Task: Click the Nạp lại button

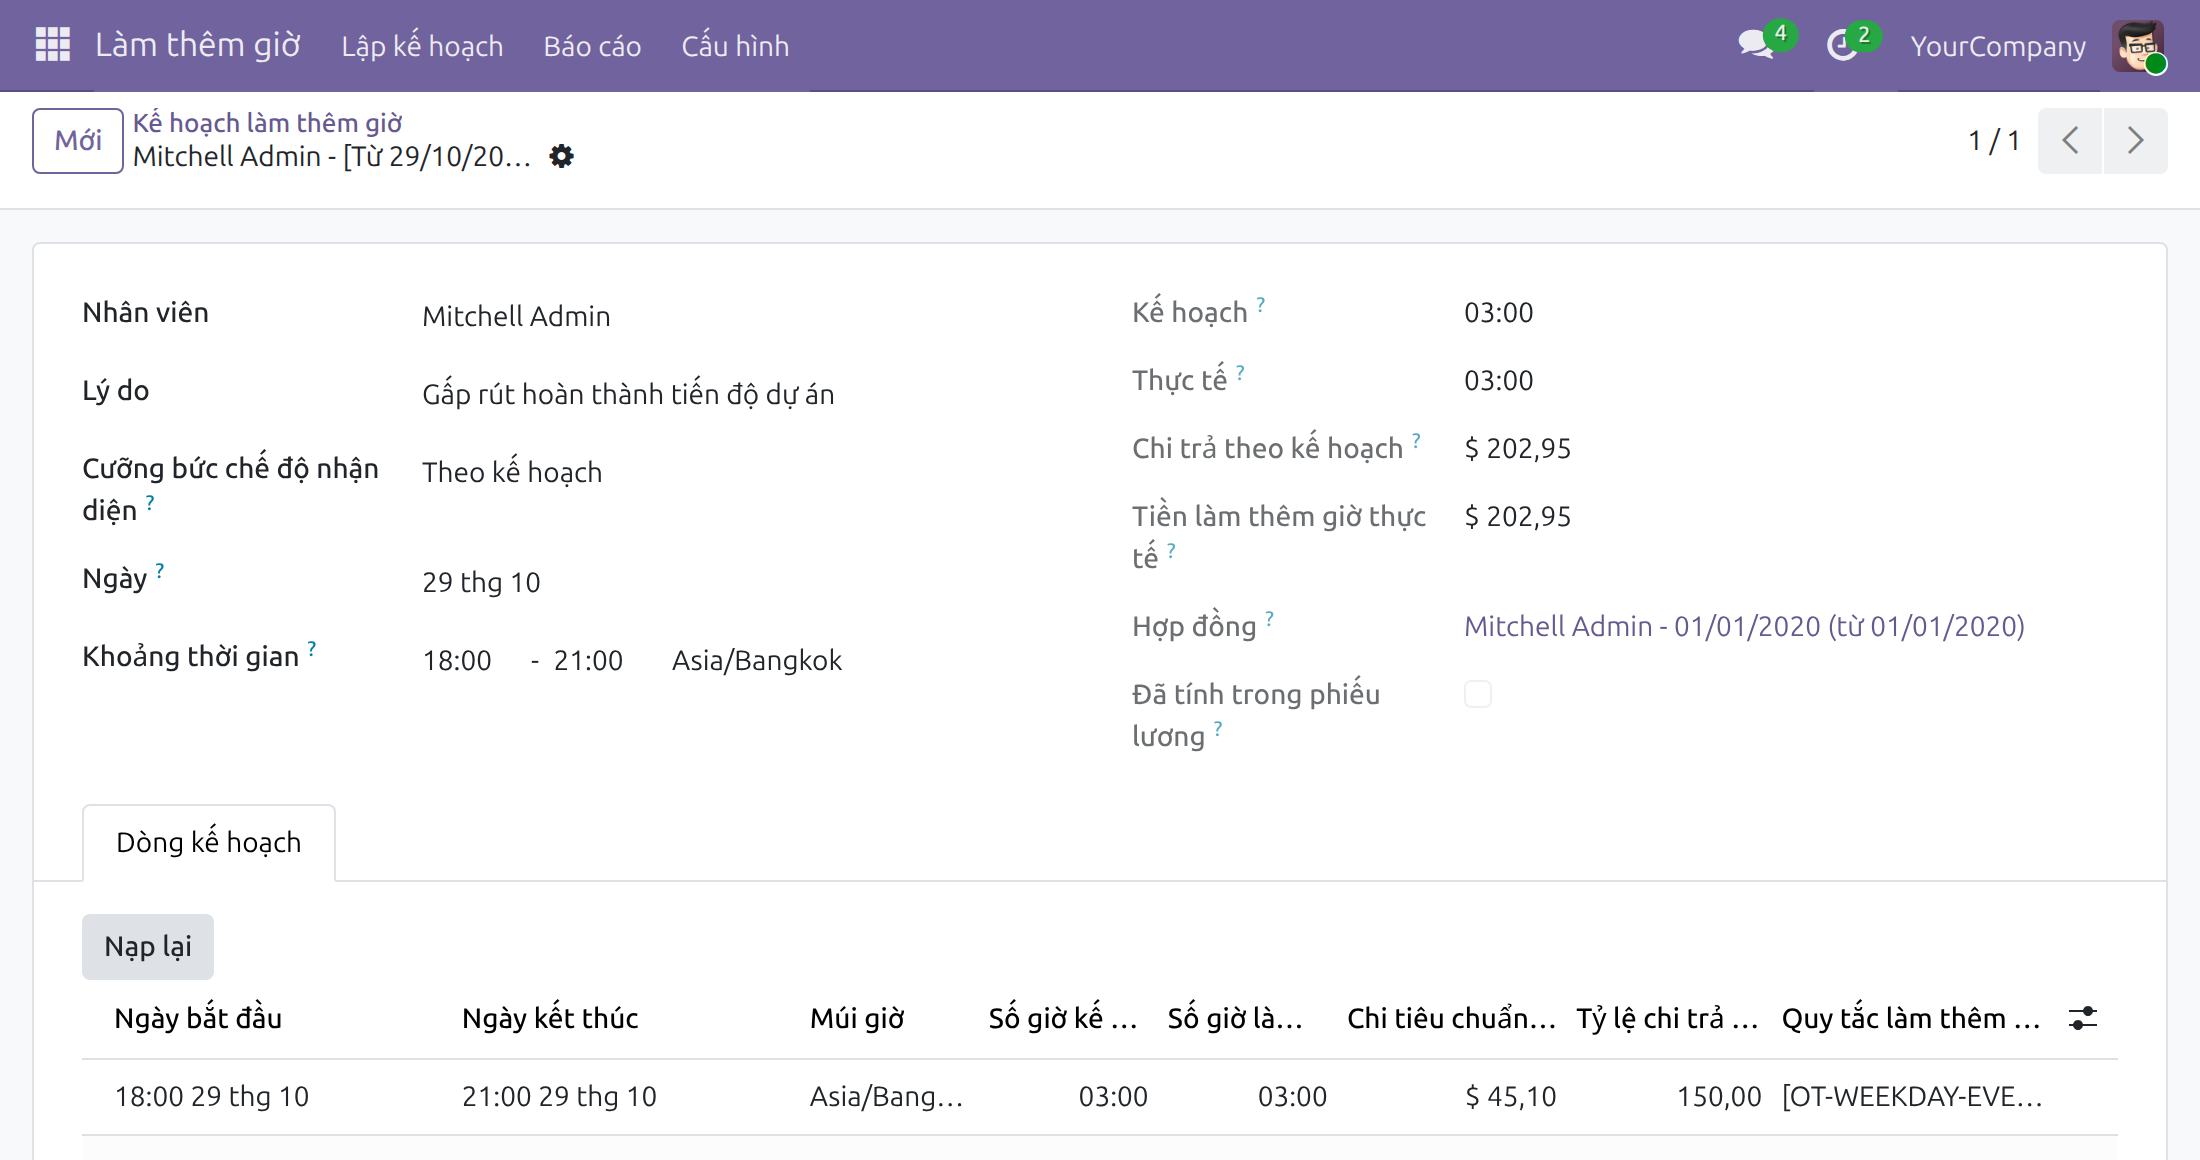Action: pyautogui.click(x=148, y=946)
